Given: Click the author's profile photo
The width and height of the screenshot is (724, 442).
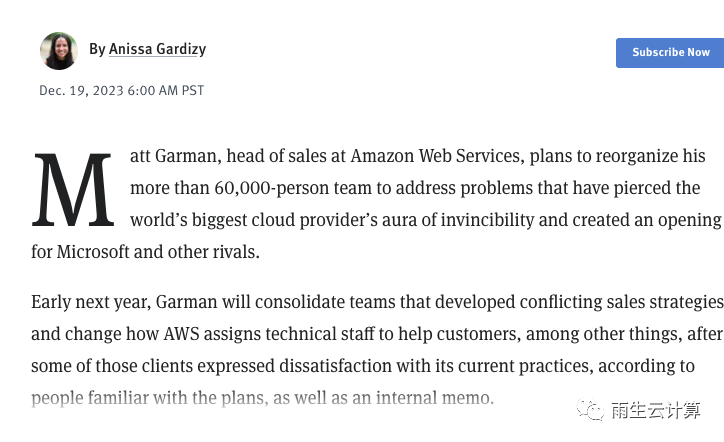Looking at the screenshot, I should coord(59,50).
